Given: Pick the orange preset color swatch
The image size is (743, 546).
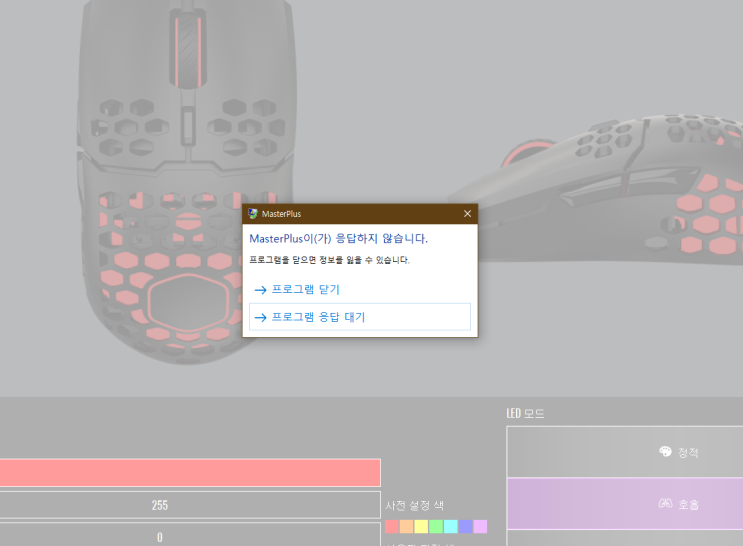Looking at the screenshot, I should (x=406, y=527).
